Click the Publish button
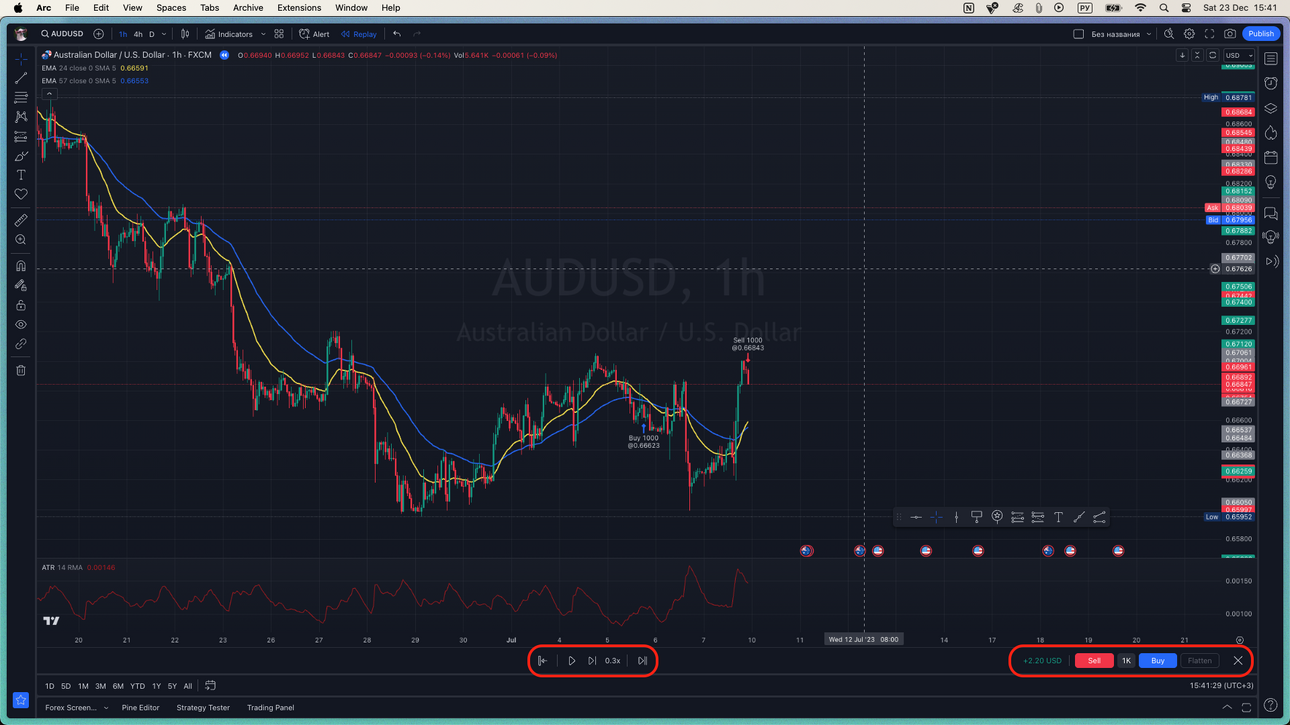 (x=1261, y=34)
